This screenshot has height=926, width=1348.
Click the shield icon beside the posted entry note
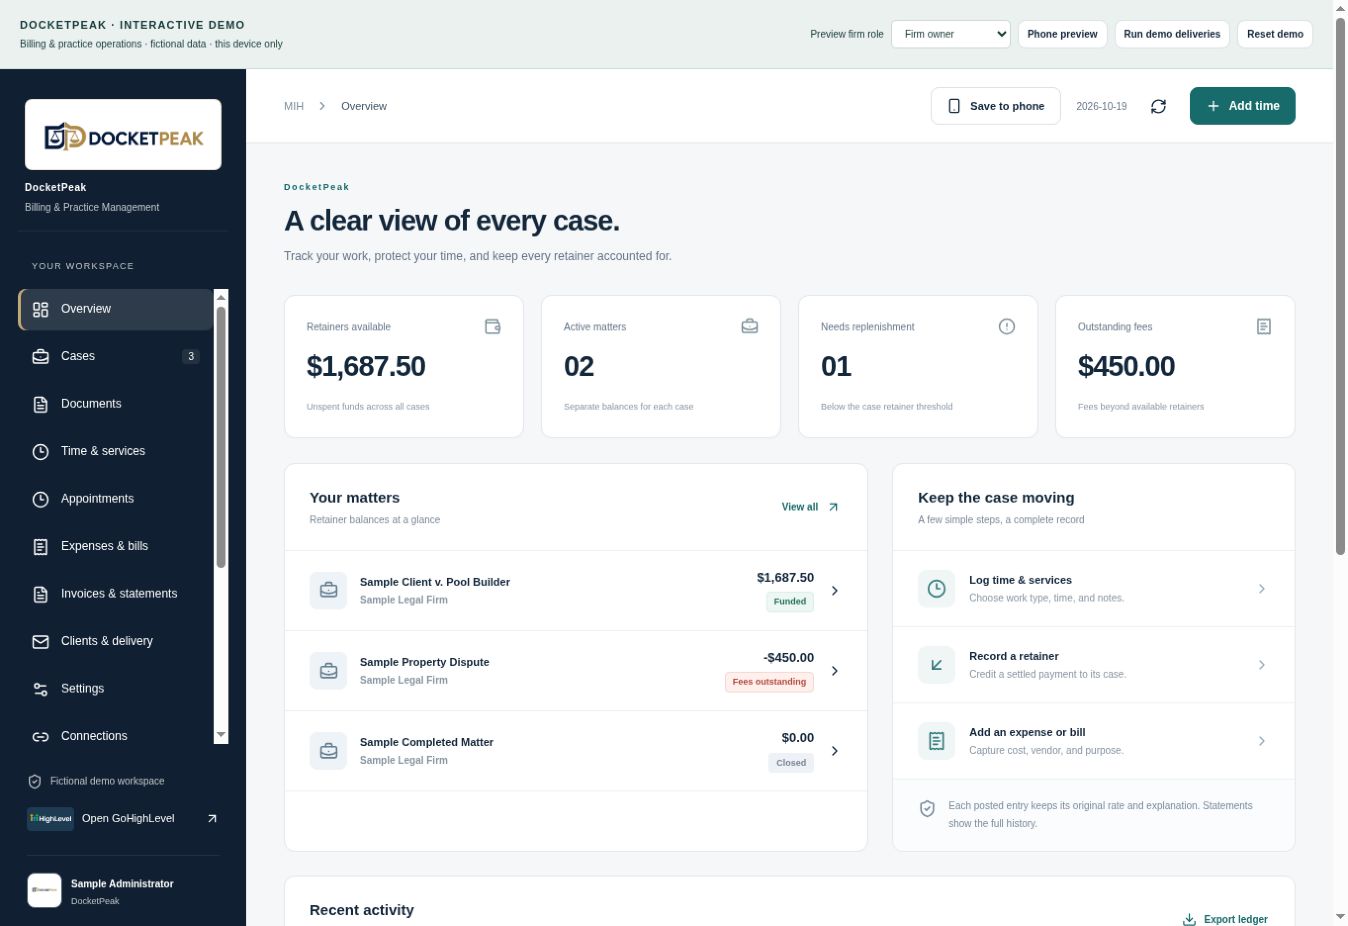tap(927, 808)
